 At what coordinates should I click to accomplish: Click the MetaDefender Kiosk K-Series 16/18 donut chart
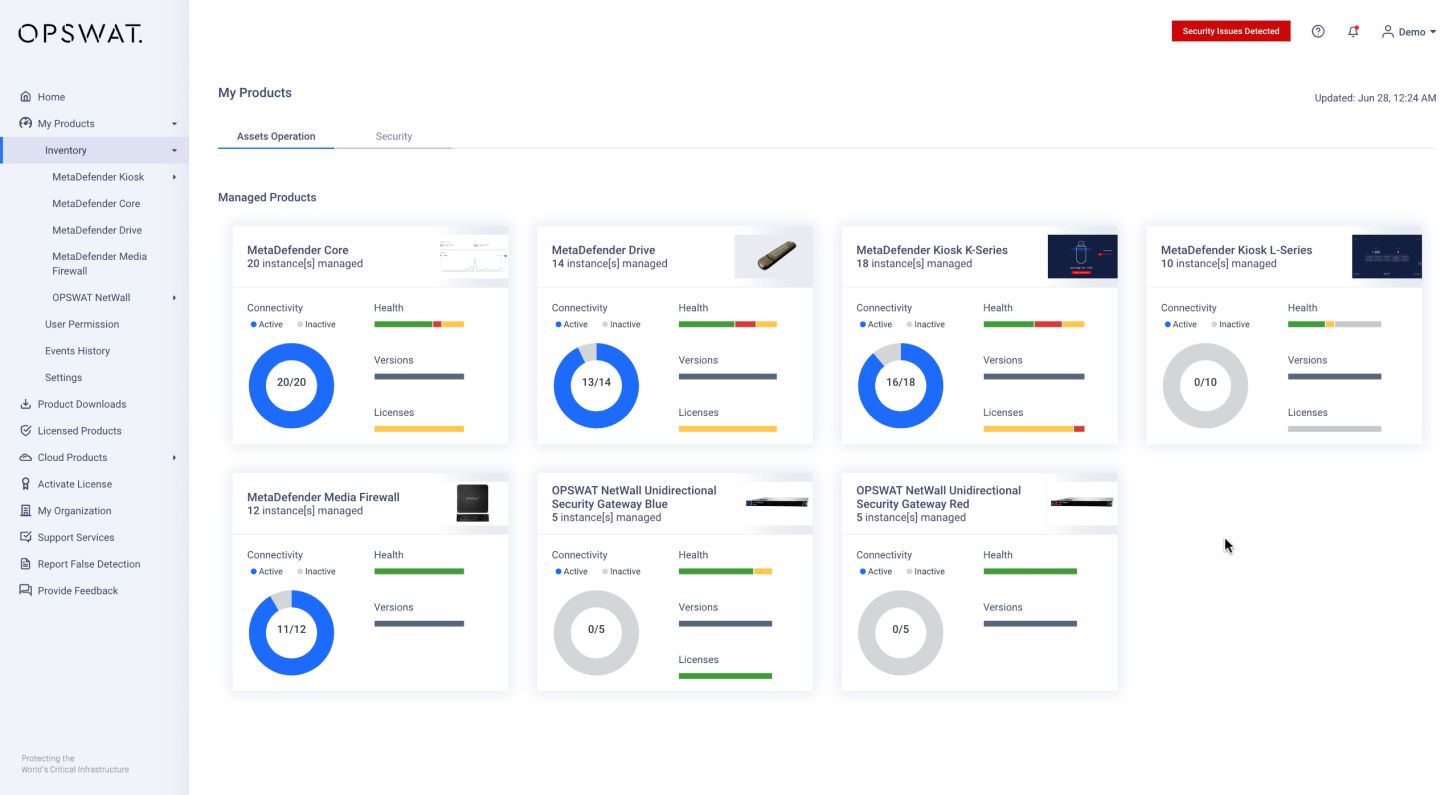[x=900, y=385]
